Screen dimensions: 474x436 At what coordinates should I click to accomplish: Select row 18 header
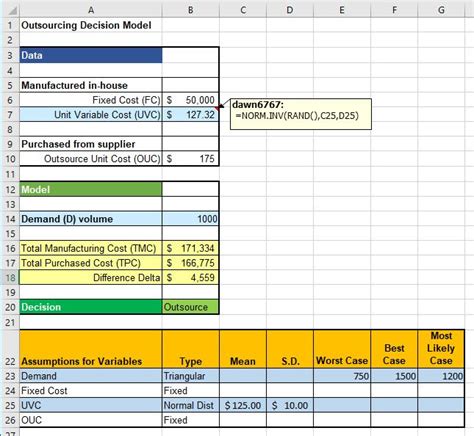[10, 277]
